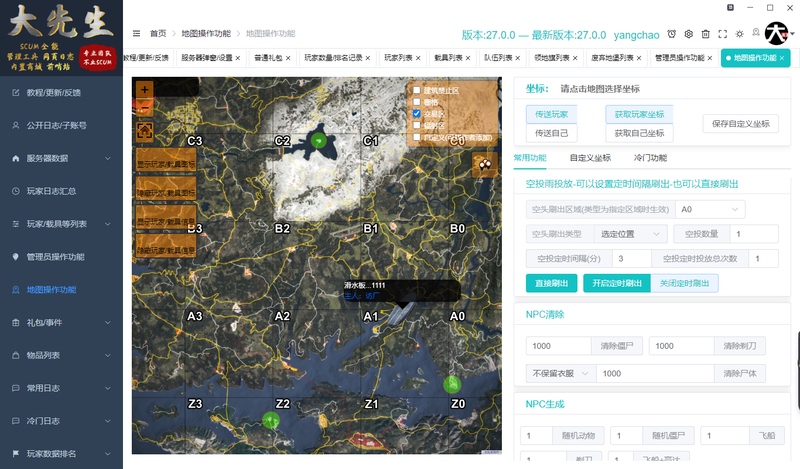The image size is (800, 469).
Task: Click the user support icon in header
Action: click(x=756, y=33)
